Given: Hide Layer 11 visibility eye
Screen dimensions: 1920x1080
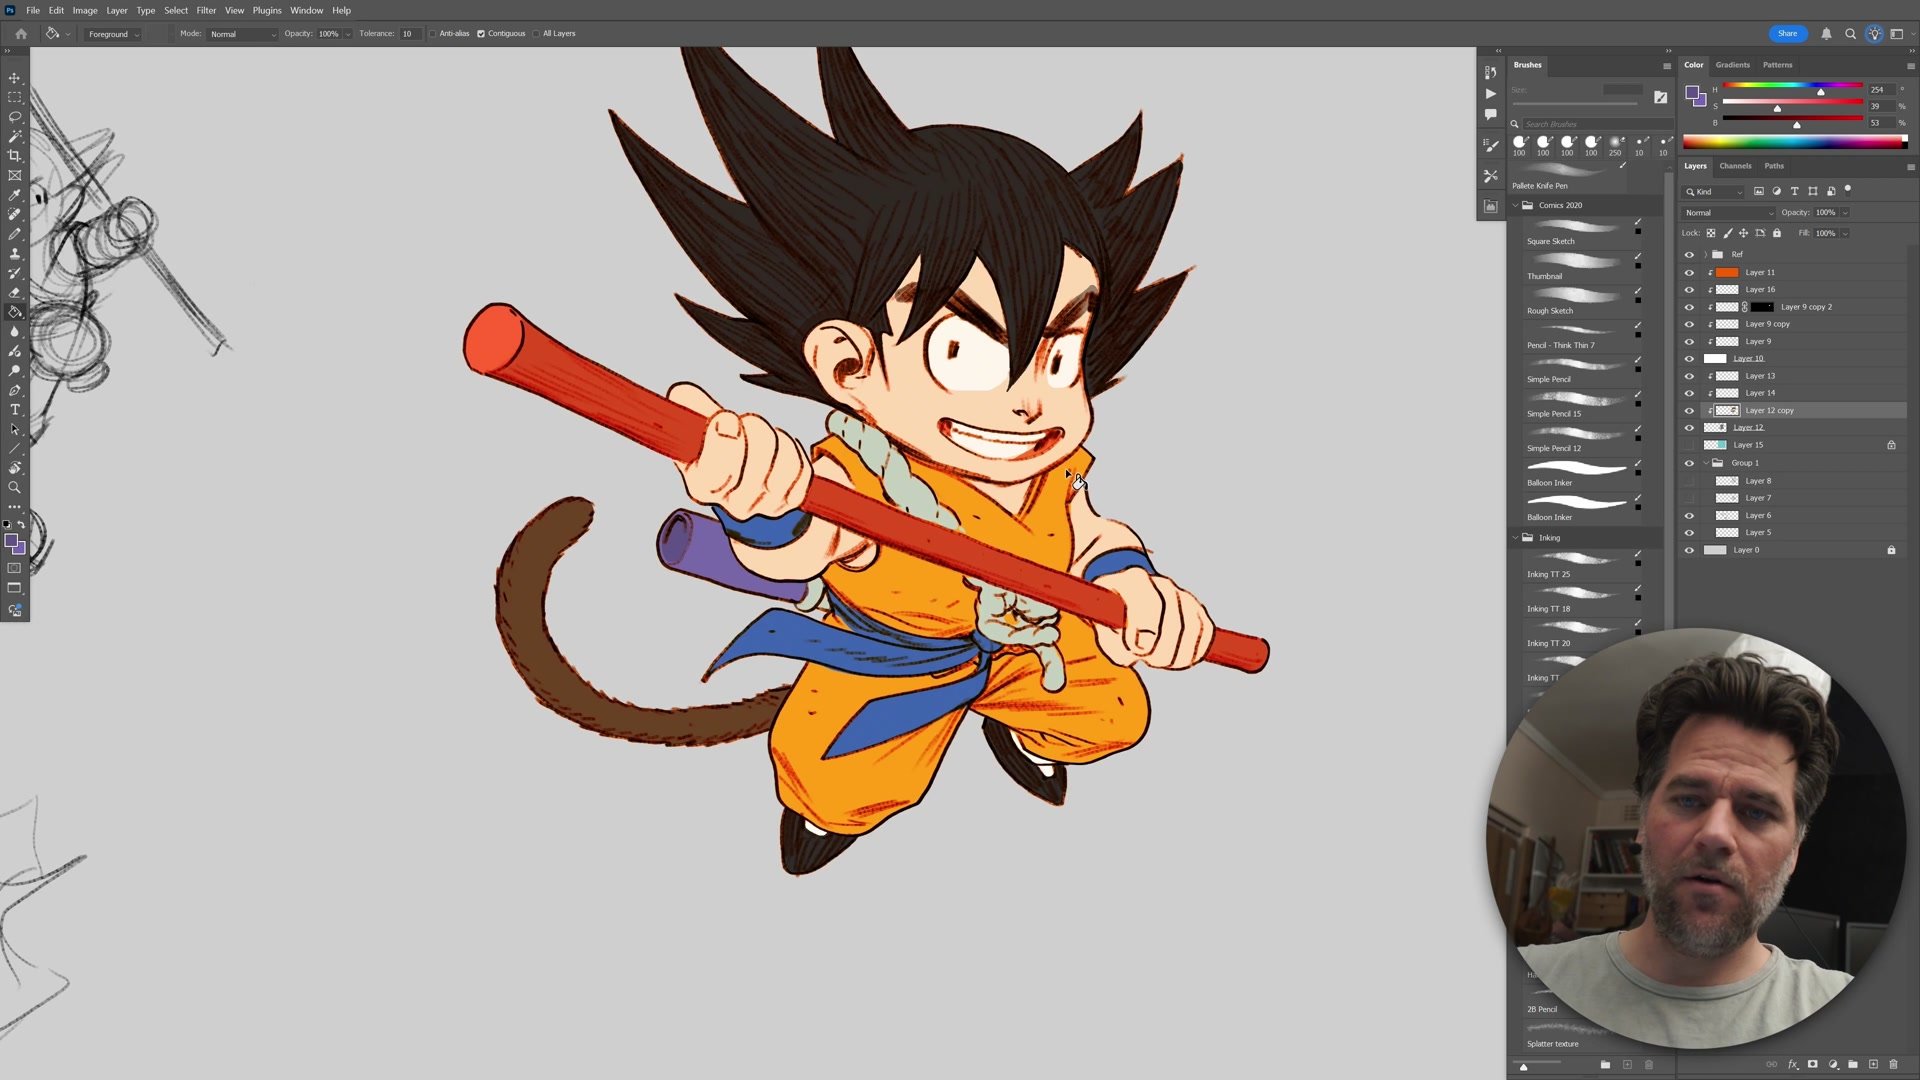Looking at the screenshot, I should point(1689,272).
